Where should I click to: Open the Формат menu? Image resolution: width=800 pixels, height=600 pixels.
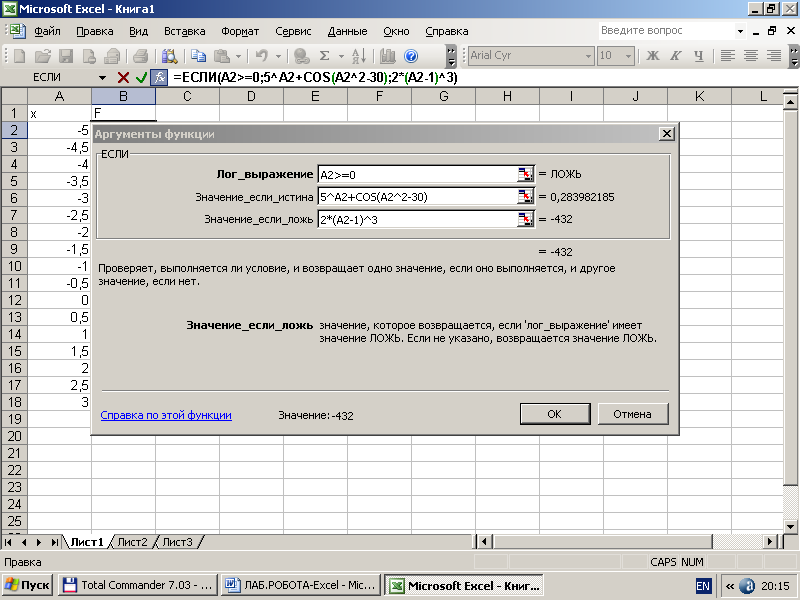tap(240, 31)
